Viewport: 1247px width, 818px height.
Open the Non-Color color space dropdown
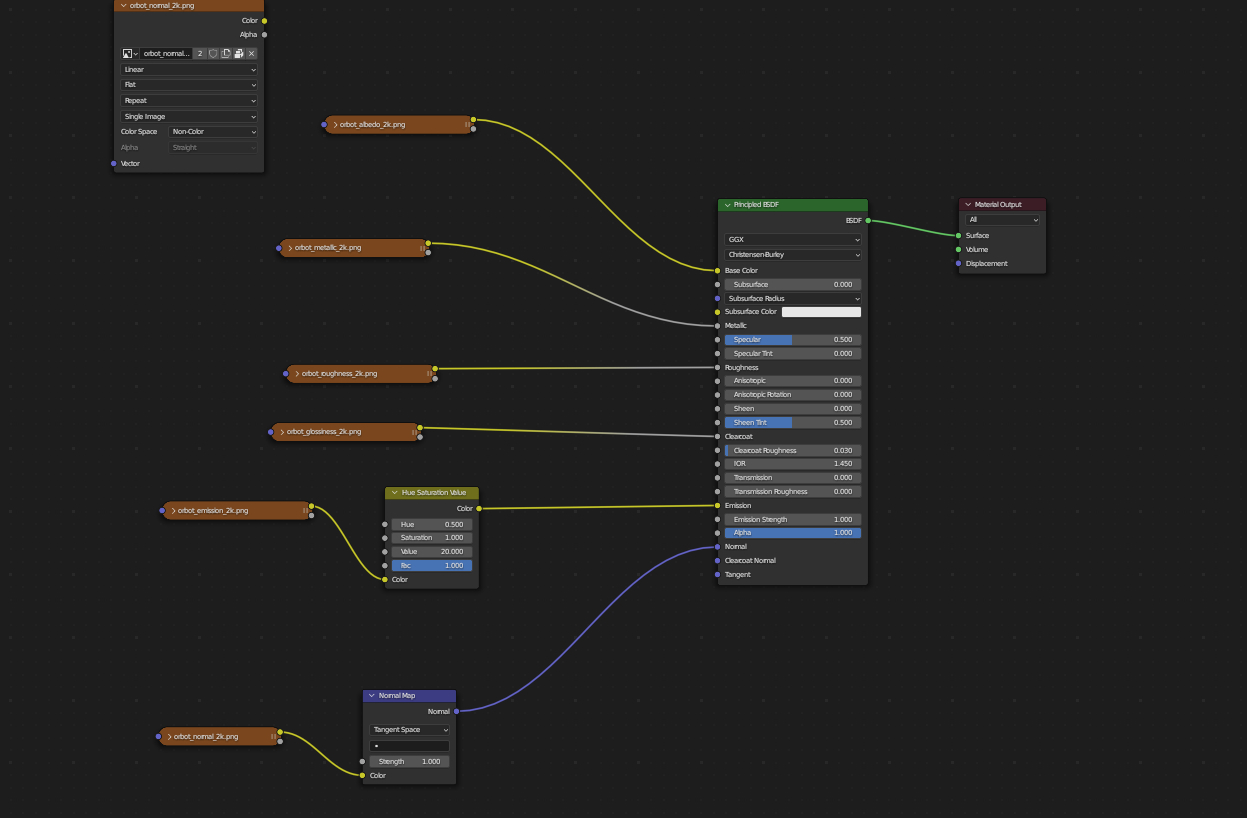[213, 132]
